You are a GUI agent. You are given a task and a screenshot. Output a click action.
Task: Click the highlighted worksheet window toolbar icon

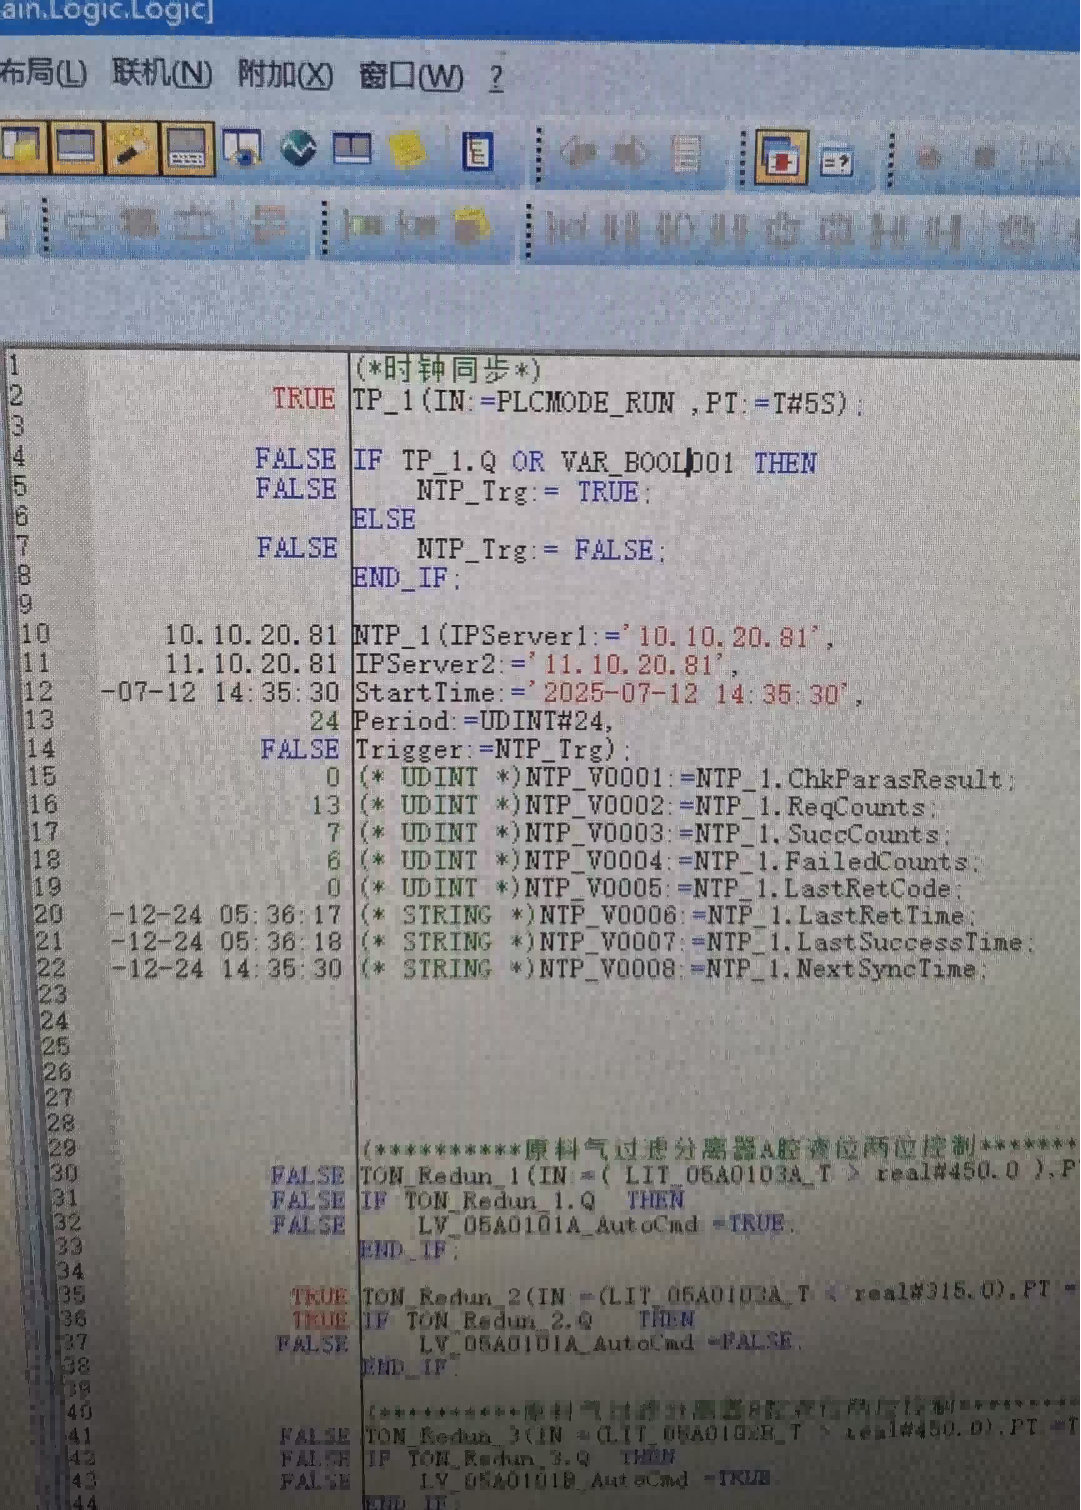[76, 148]
